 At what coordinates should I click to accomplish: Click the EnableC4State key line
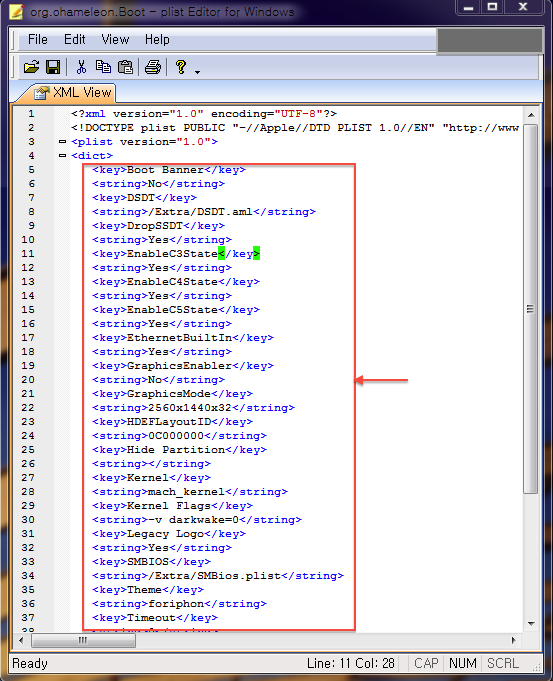[176, 282]
